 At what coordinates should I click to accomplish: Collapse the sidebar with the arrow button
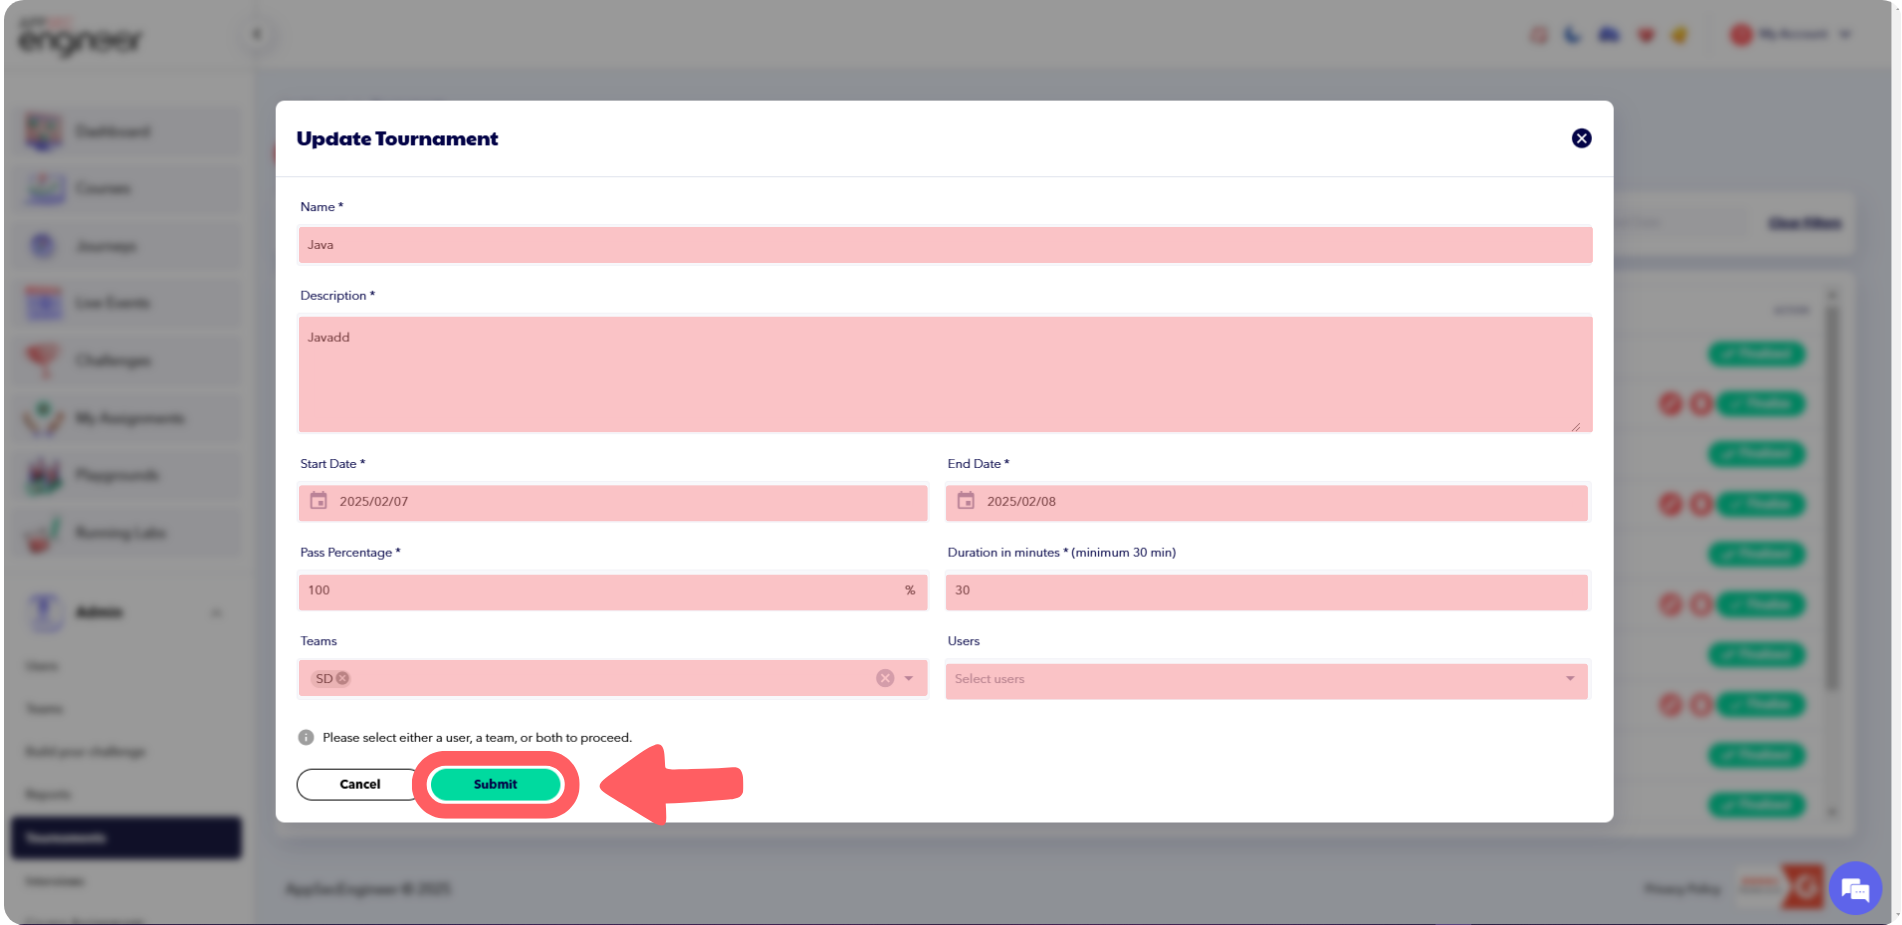[x=257, y=33]
